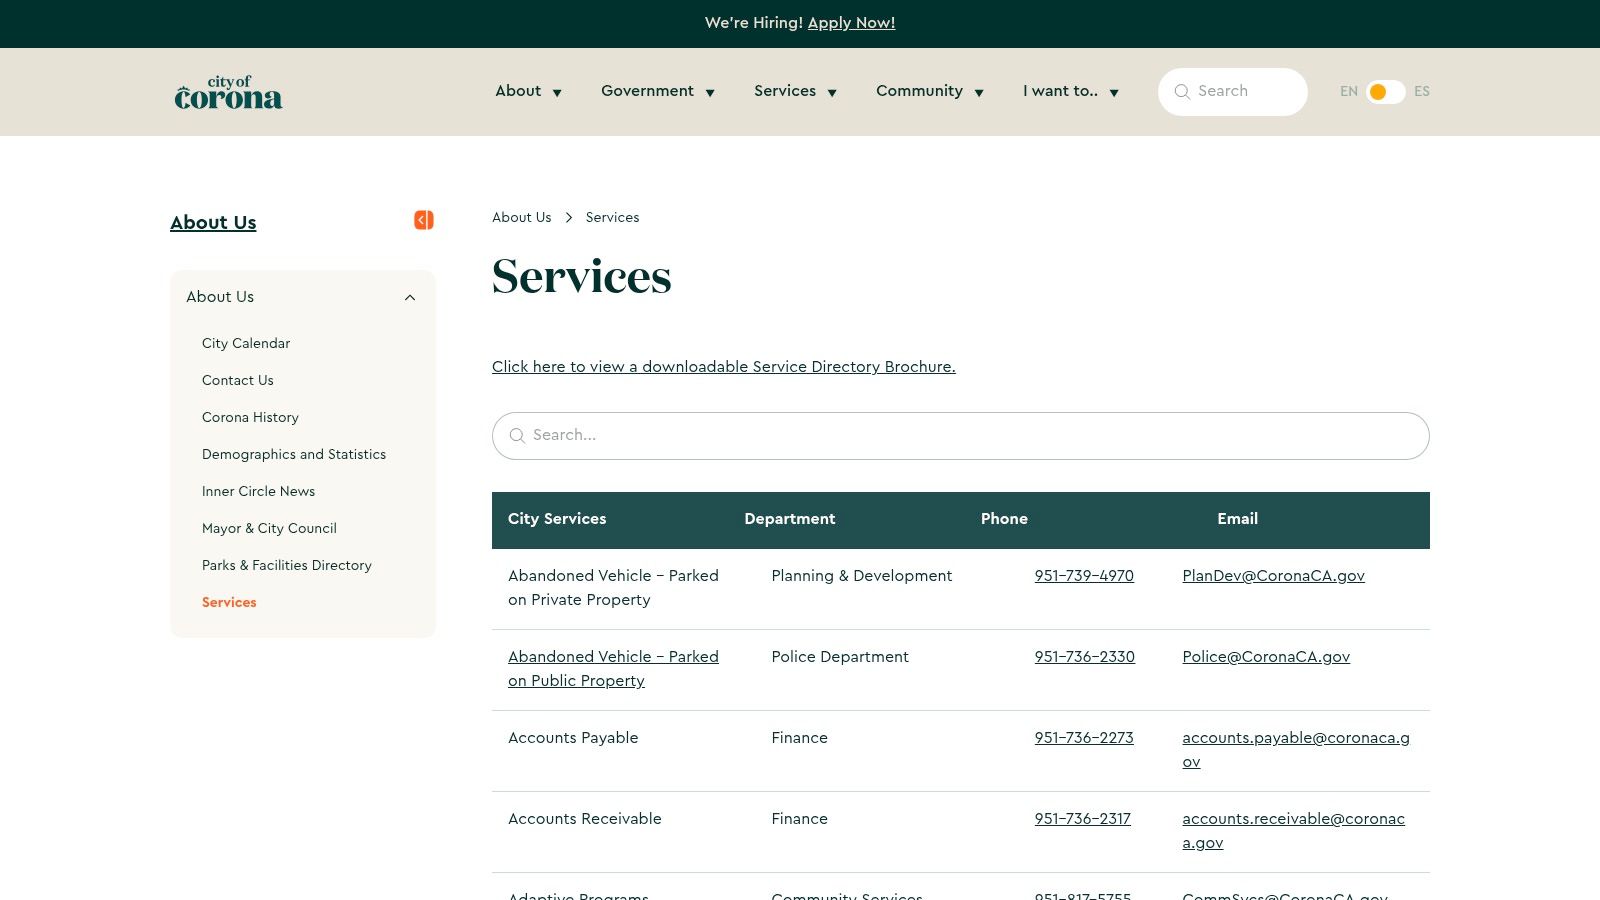Click Email column header

point(1237,519)
